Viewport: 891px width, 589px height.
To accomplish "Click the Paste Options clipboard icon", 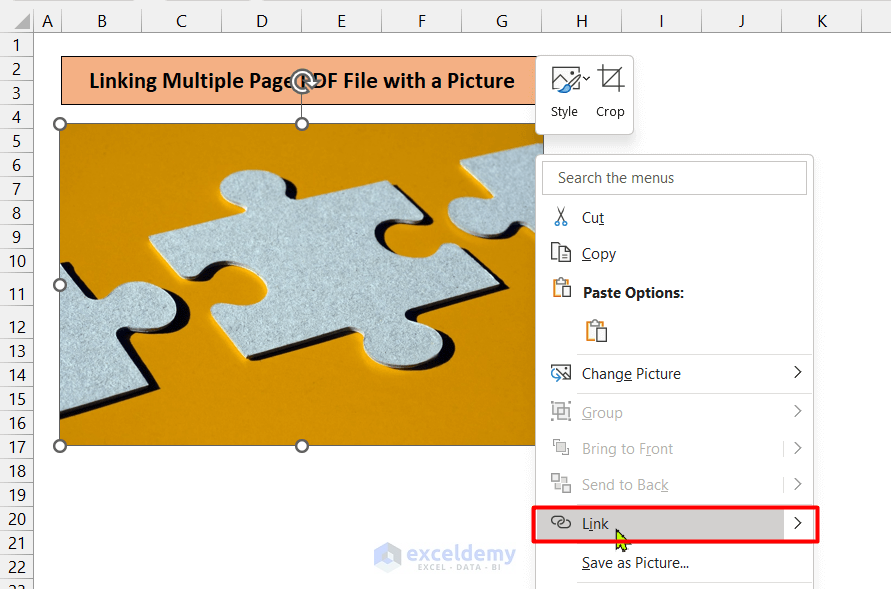I will [561, 288].
